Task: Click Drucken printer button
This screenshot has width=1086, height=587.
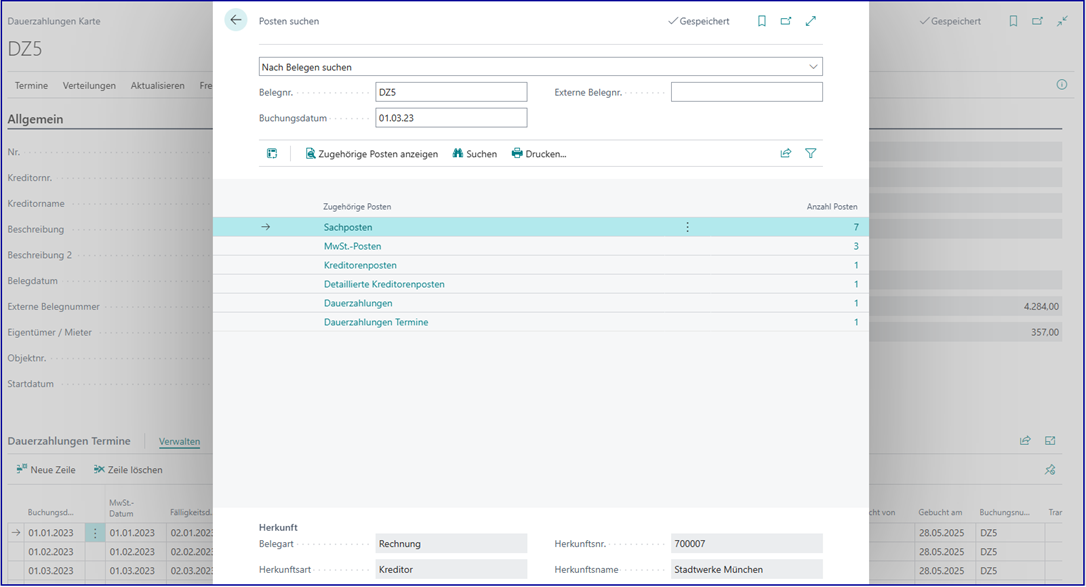Action: [x=538, y=154]
